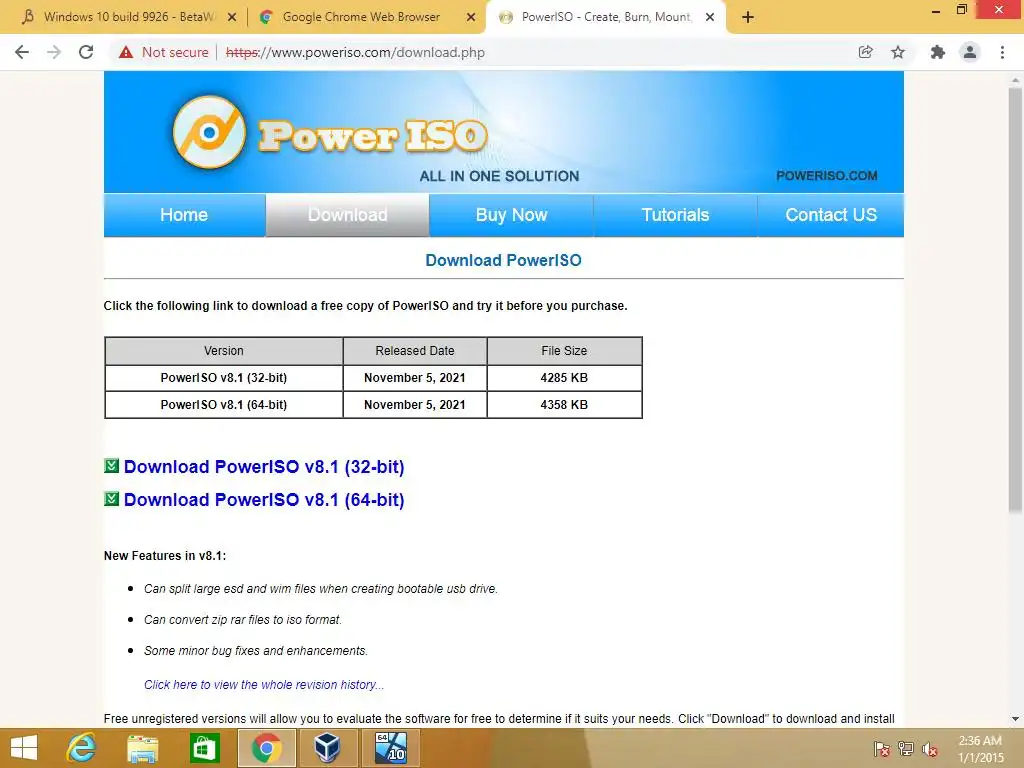The image size is (1024, 768).
Task: Click the network tray icon
Action: click(905, 749)
